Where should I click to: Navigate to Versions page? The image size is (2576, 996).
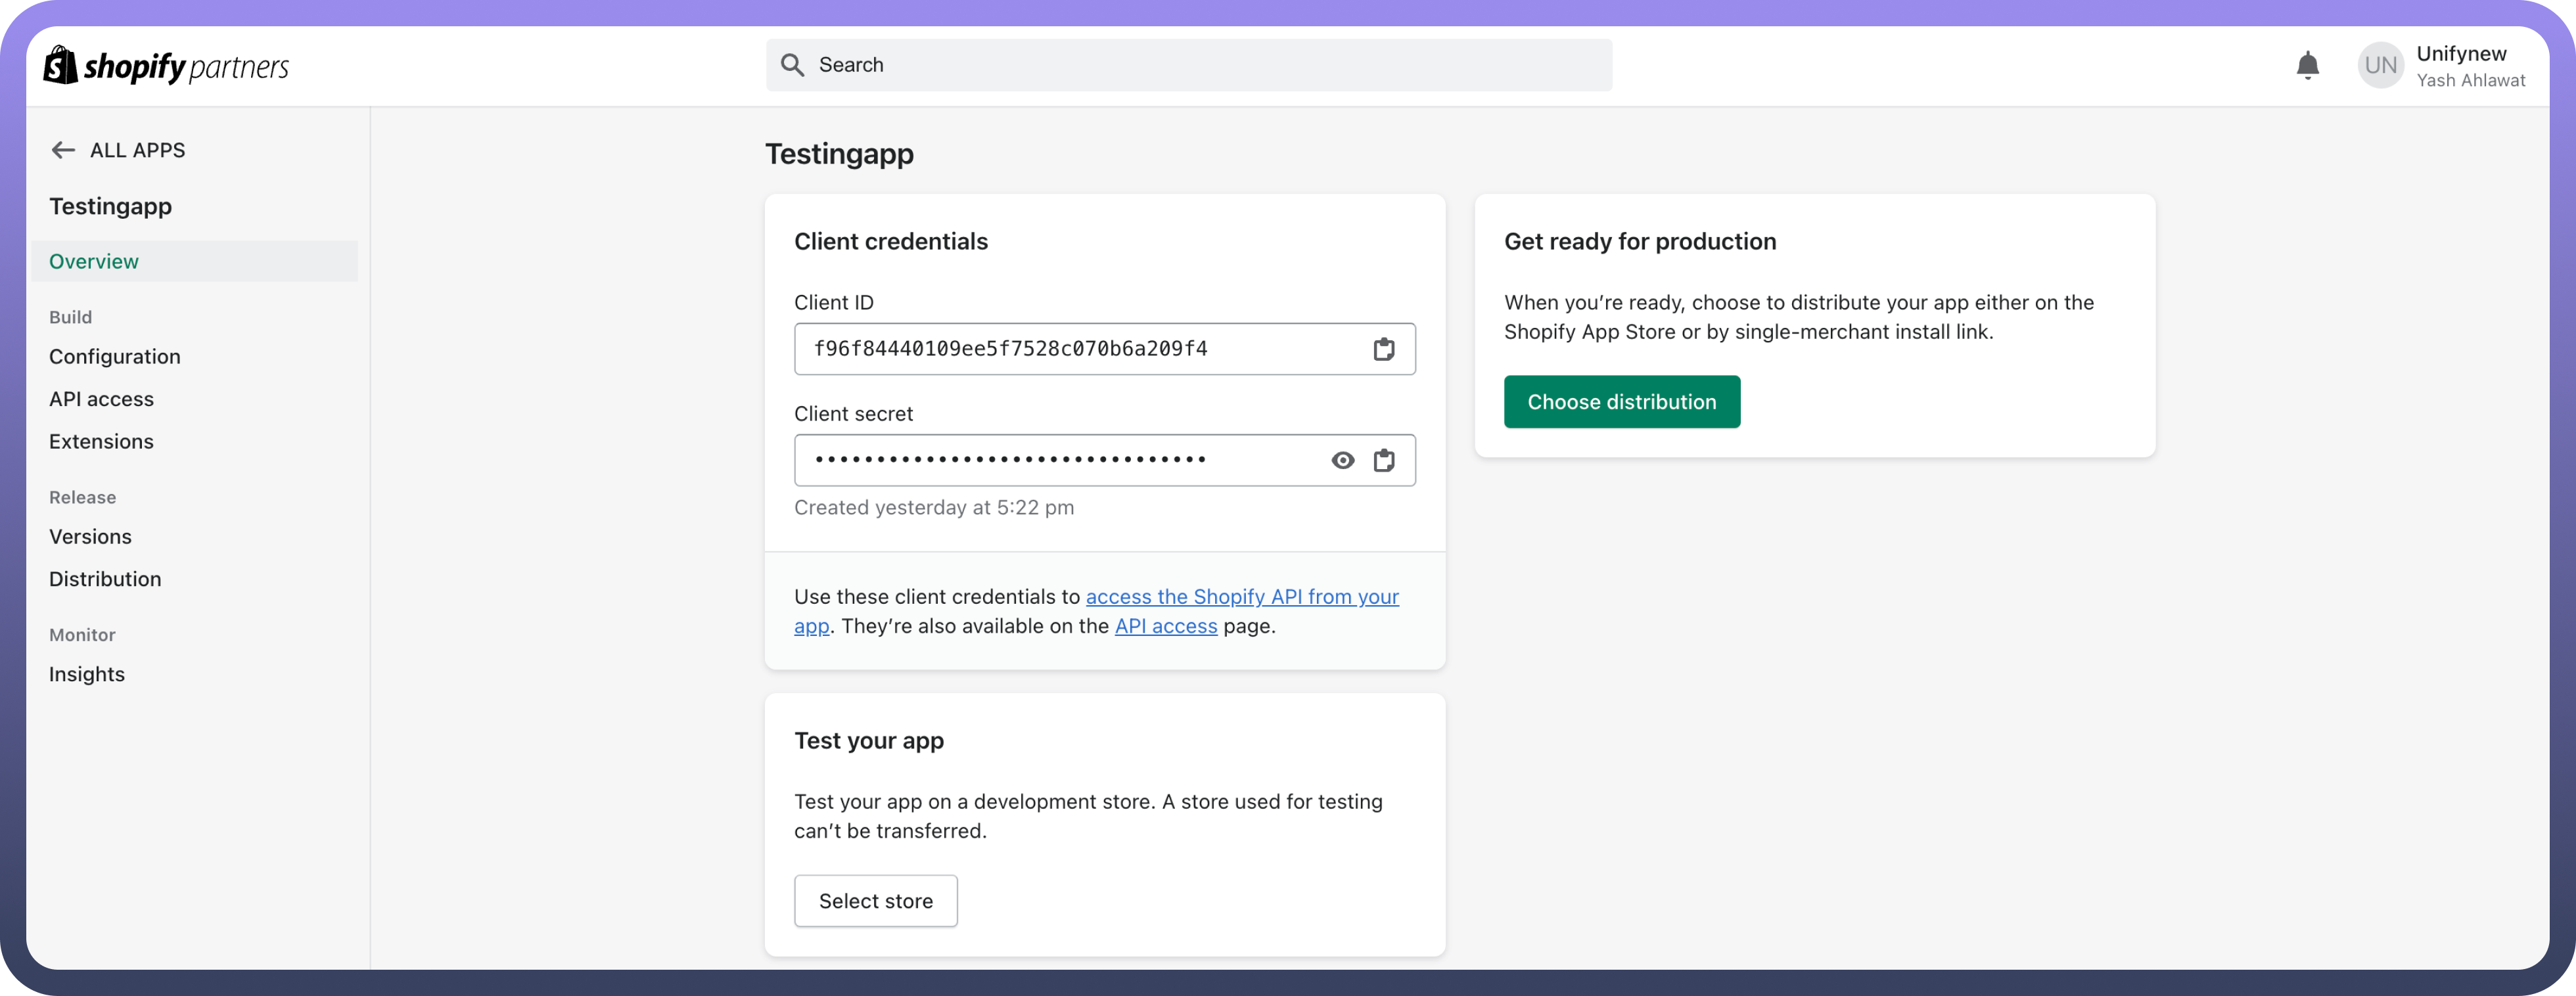[x=90, y=537]
